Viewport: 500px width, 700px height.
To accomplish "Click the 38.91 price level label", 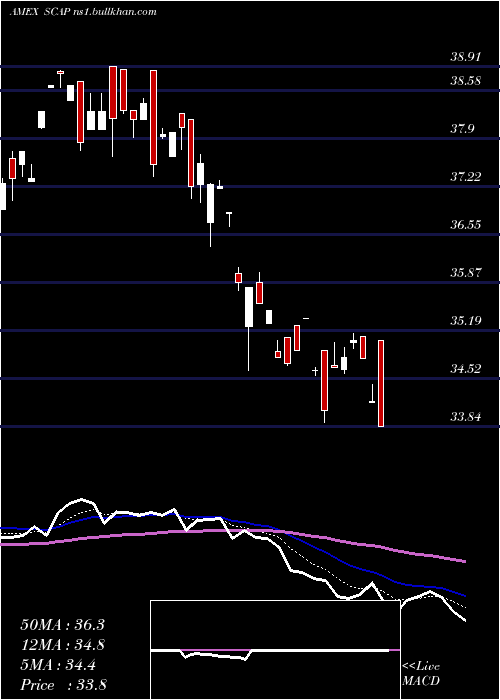I will pyautogui.click(x=465, y=57).
